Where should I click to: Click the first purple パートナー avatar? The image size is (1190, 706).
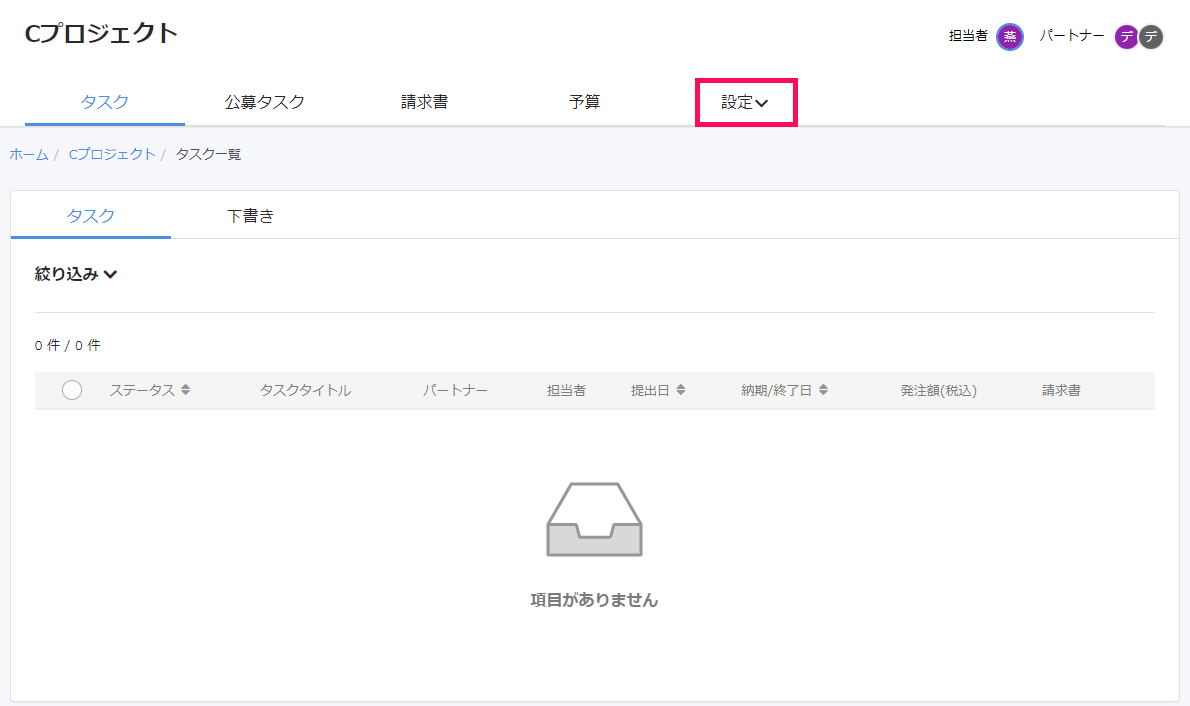[x=1126, y=36]
